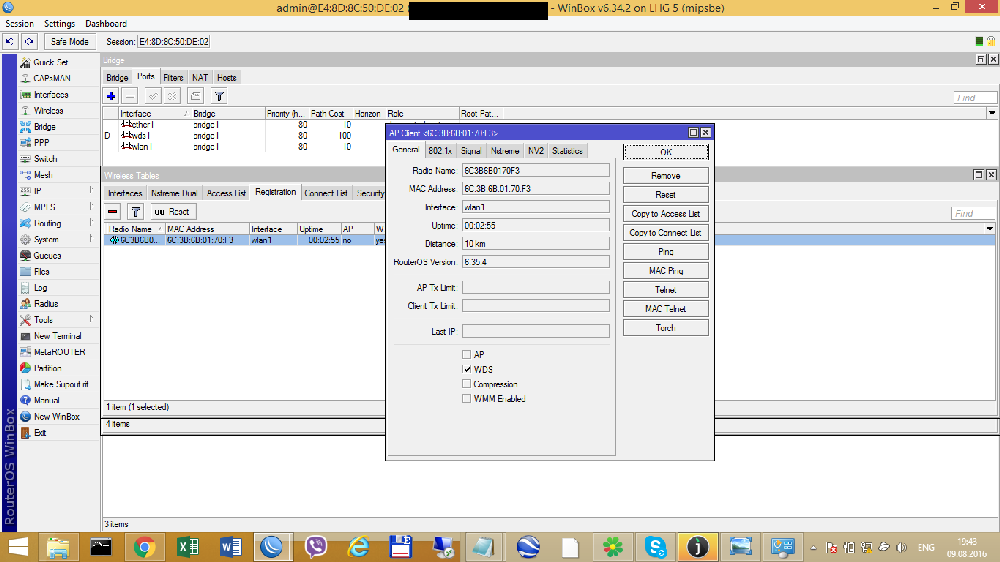
Task: Click the MAC Telnet button
Action: pos(666,309)
